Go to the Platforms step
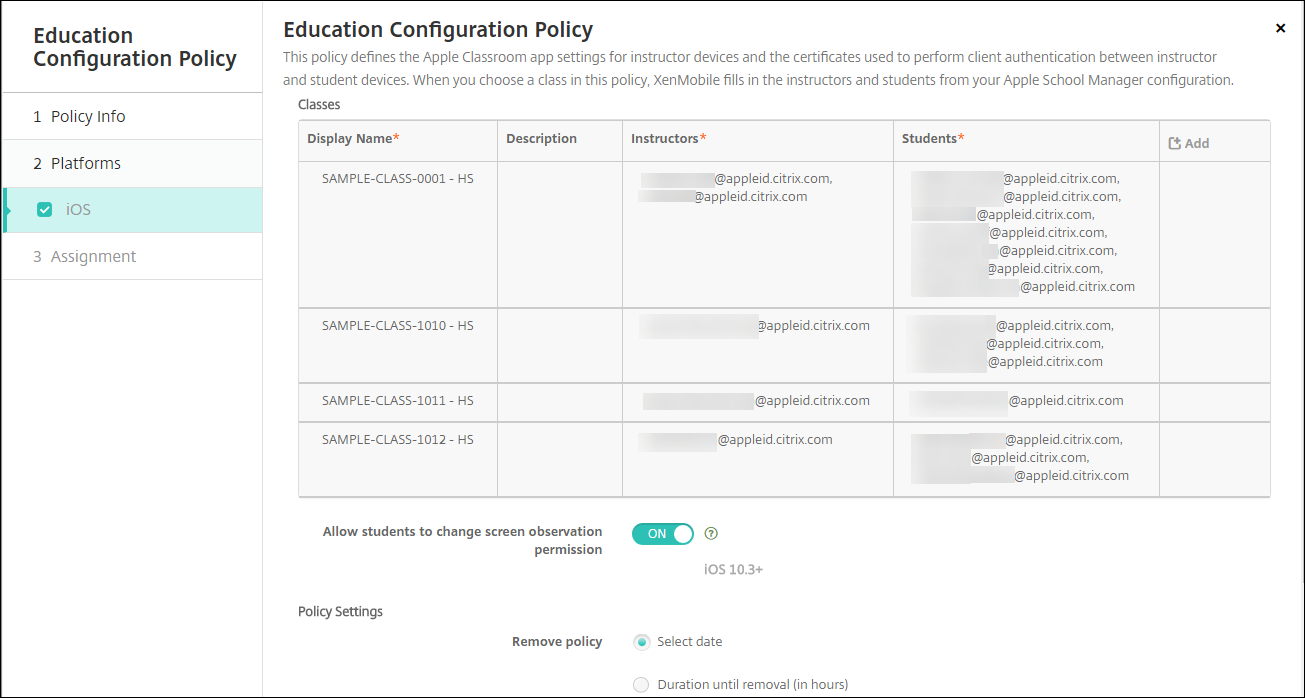Image resolution: width=1305 pixels, height=698 pixels. 86,163
